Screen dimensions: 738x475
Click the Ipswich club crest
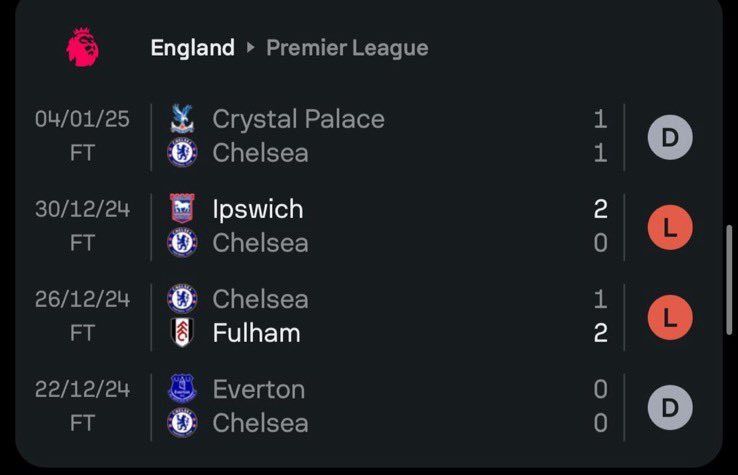[x=182, y=208]
